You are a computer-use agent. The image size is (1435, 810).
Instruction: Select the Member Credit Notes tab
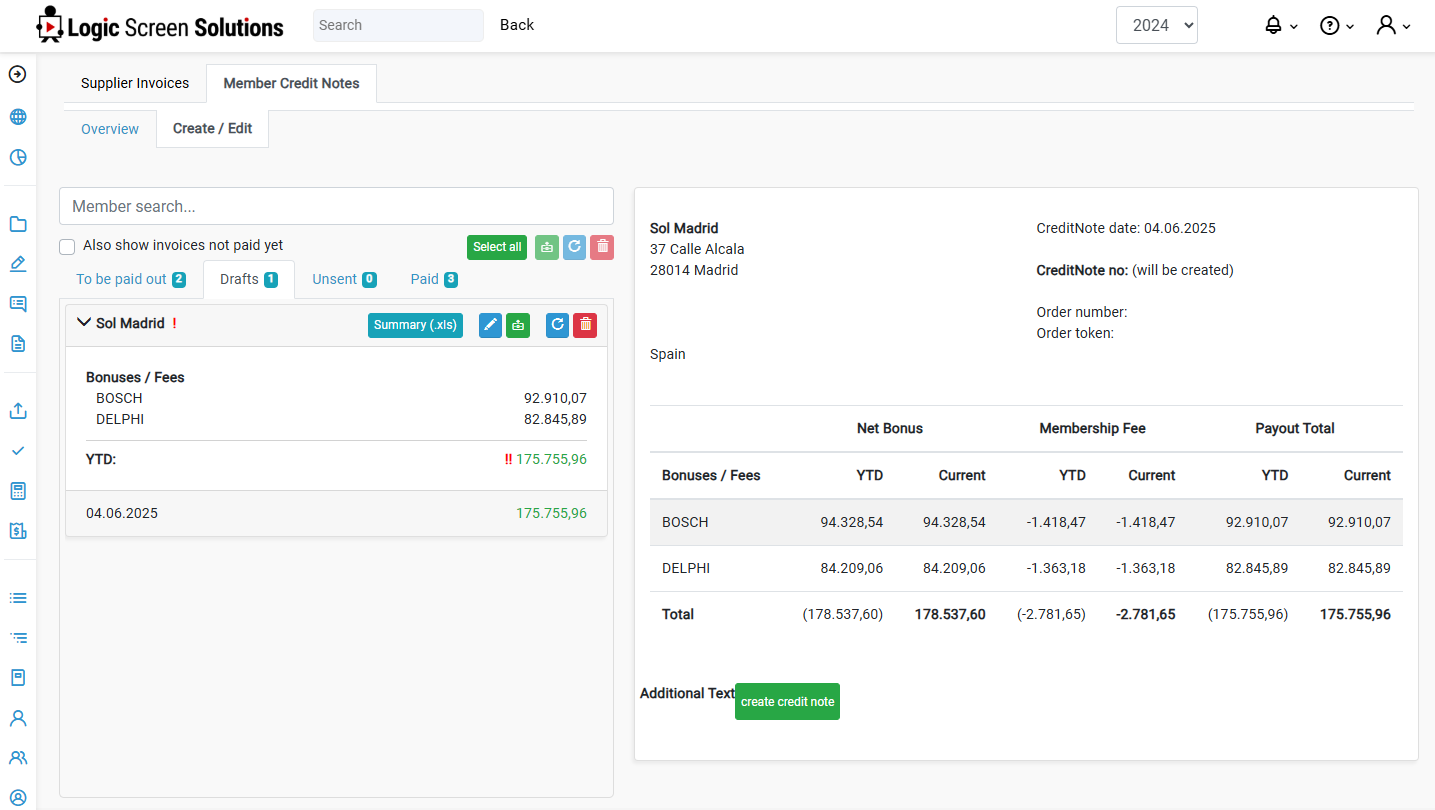[x=291, y=83]
